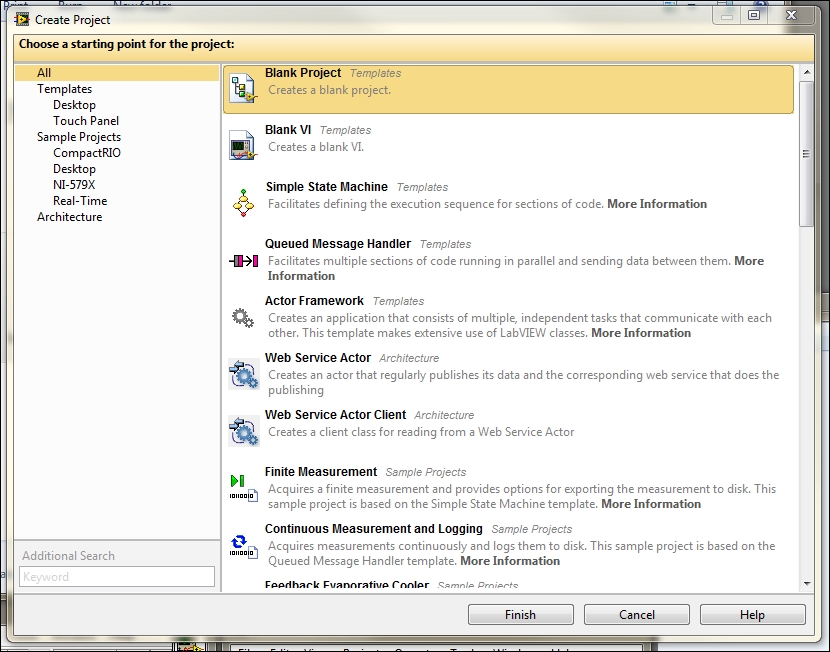Click the Cancel button
Image resolution: width=830 pixels, height=652 pixels.
tap(637, 614)
